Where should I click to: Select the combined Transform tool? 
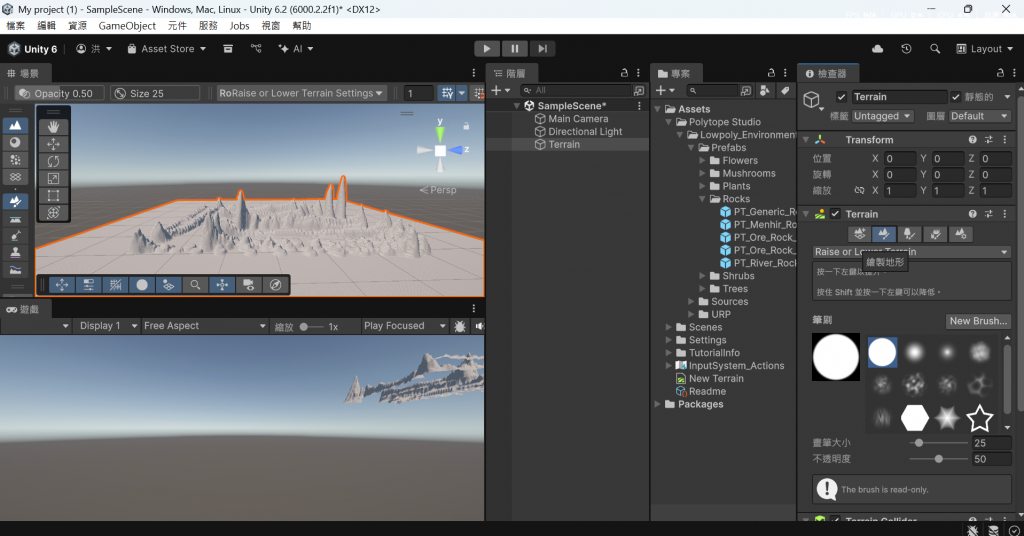pos(54,212)
